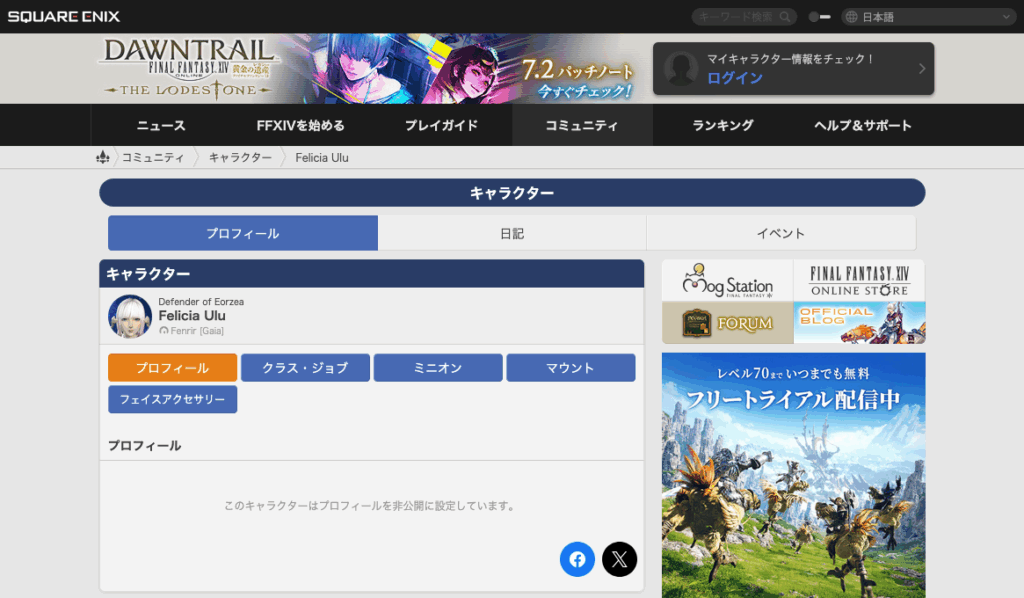Share on X icon
The image size is (1024, 598).
click(619, 559)
